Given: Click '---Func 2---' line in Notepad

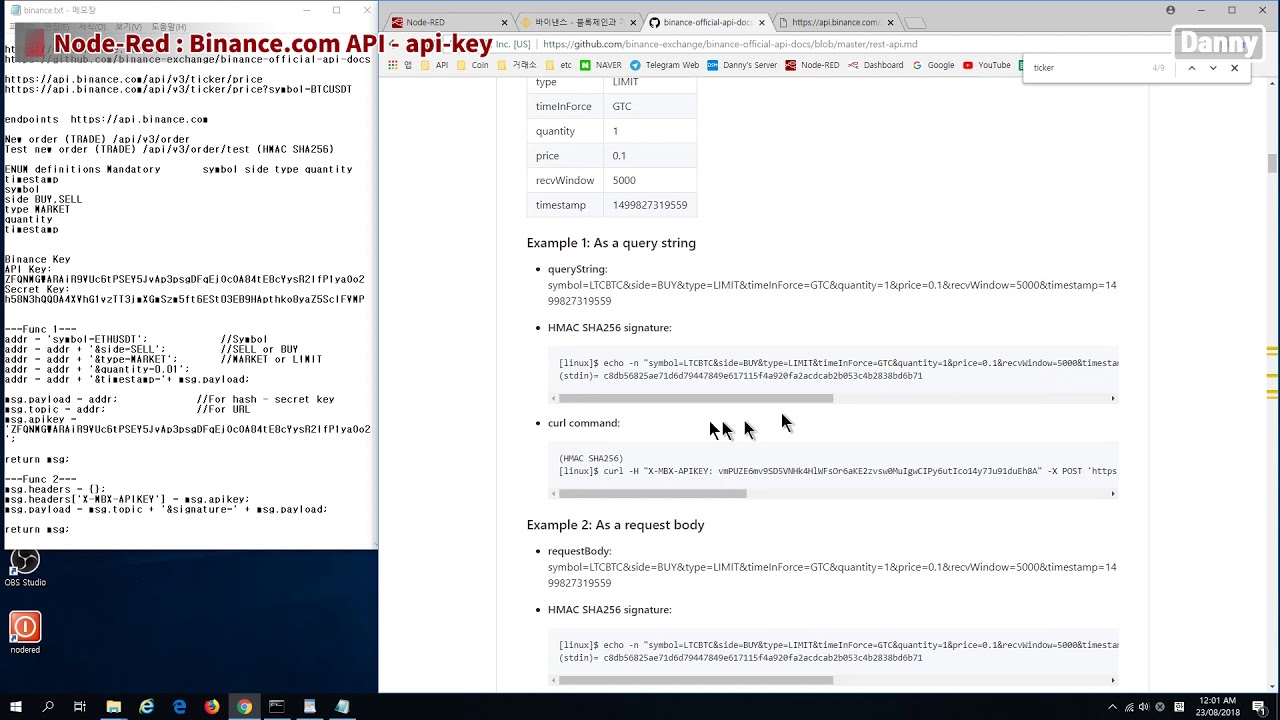Looking at the screenshot, I should point(41,479).
